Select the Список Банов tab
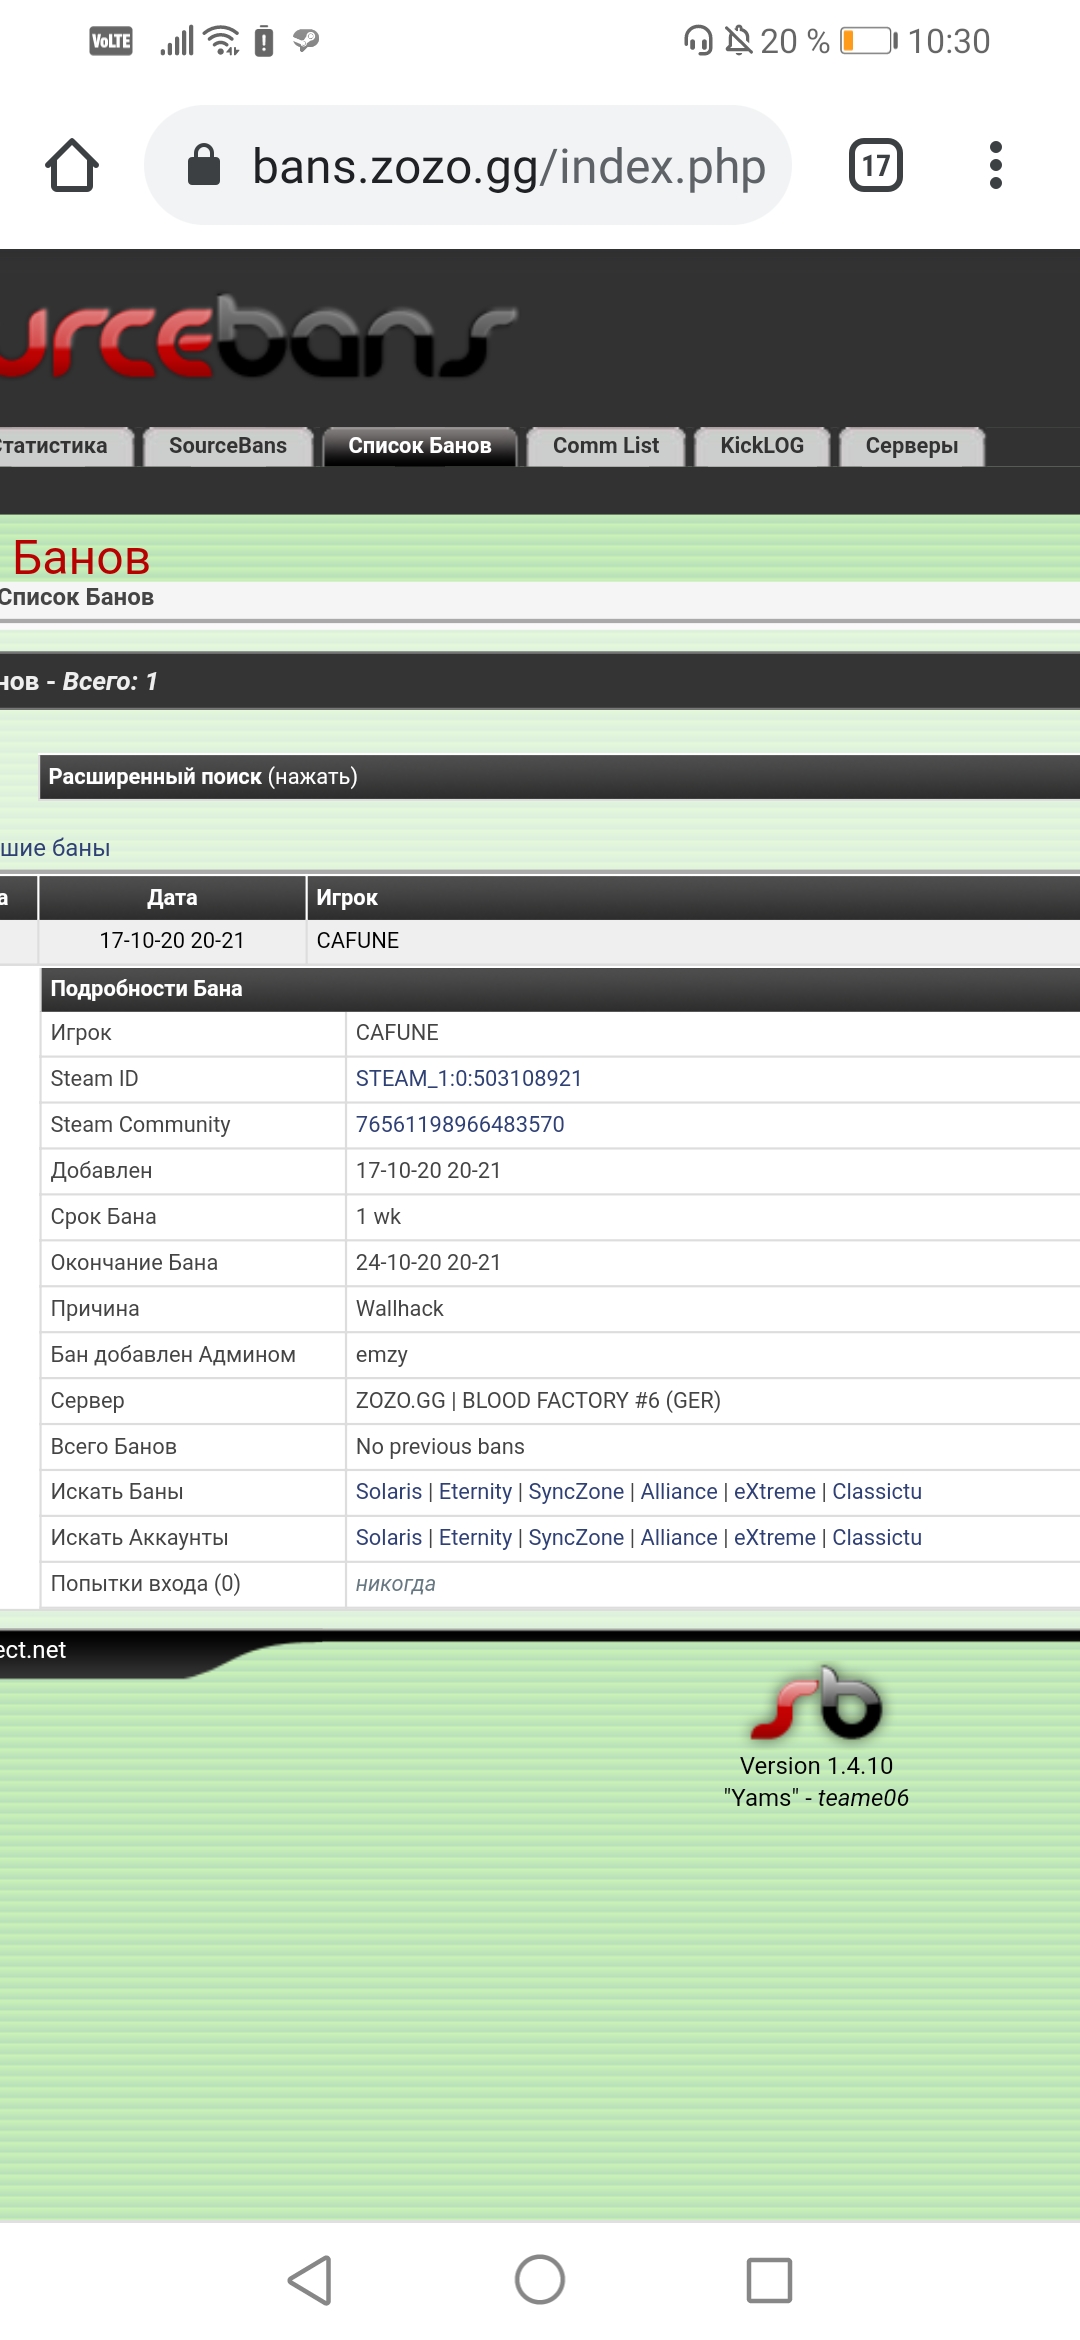 click(x=420, y=446)
